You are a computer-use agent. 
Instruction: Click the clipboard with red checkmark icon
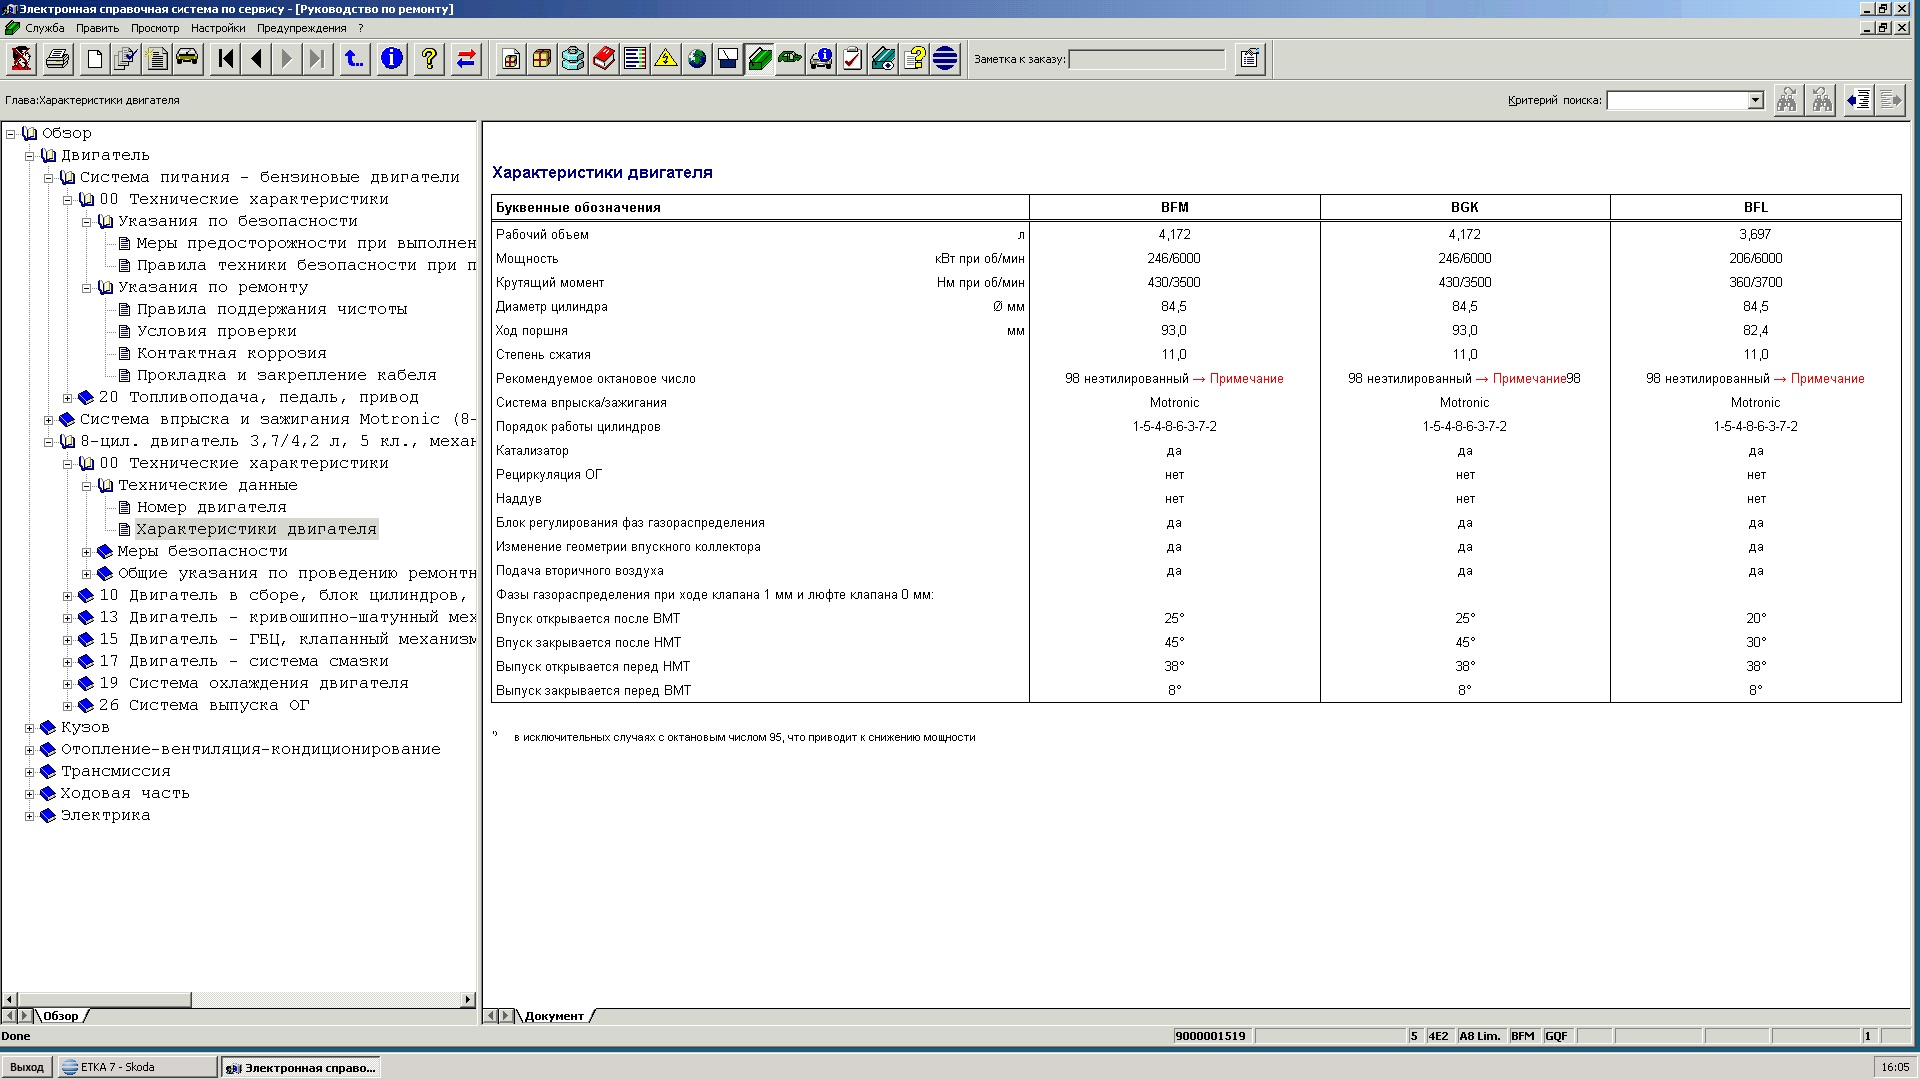(x=852, y=59)
